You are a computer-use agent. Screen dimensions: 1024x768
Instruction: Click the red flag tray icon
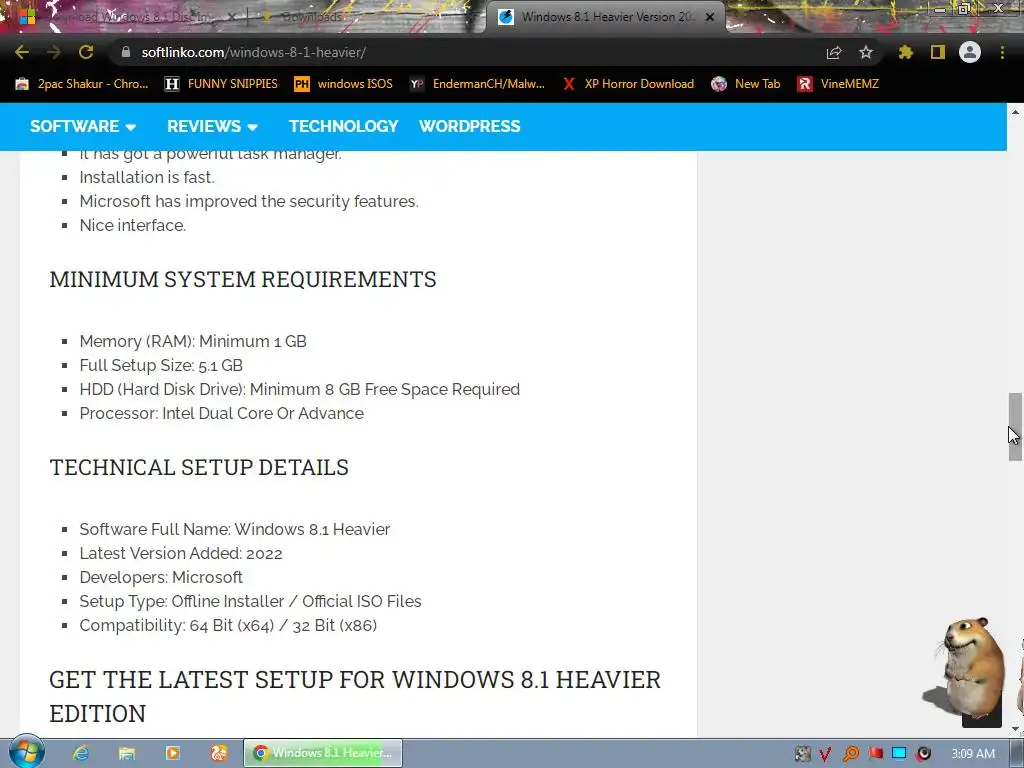click(x=875, y=754)
